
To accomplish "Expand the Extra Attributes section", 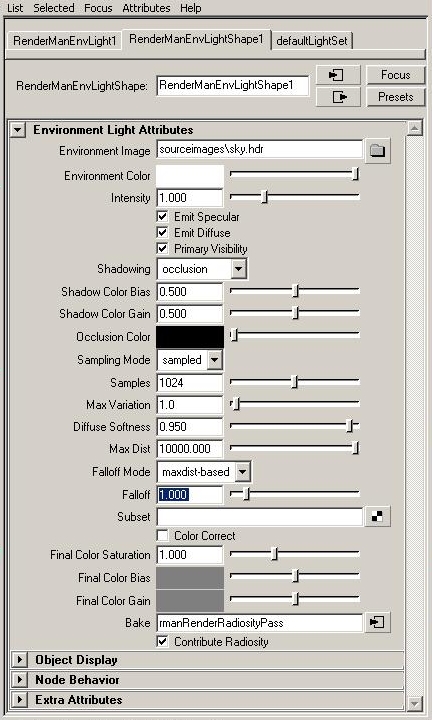I will tap(19, 700).
